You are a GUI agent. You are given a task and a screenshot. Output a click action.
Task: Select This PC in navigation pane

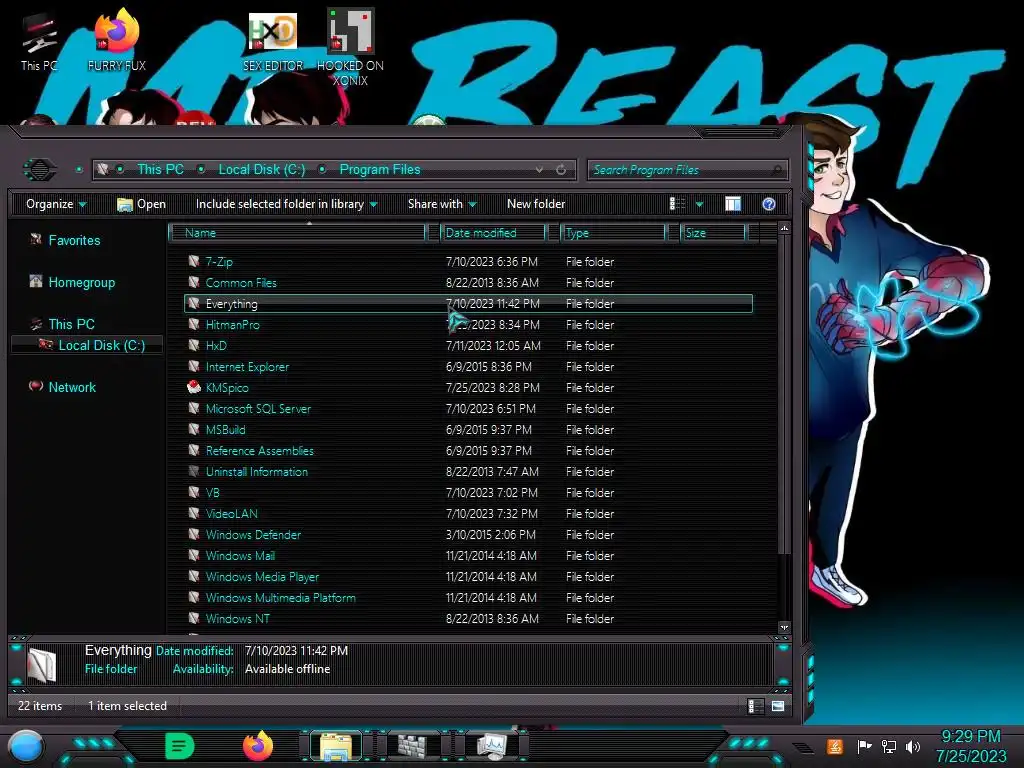pos(63,324)
